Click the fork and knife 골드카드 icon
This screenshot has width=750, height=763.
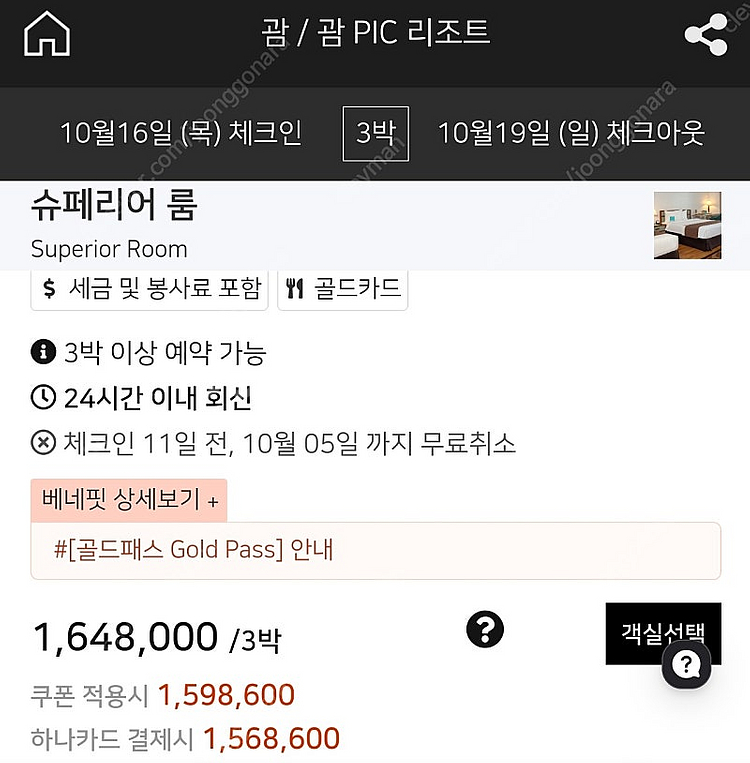click(295, 289)
